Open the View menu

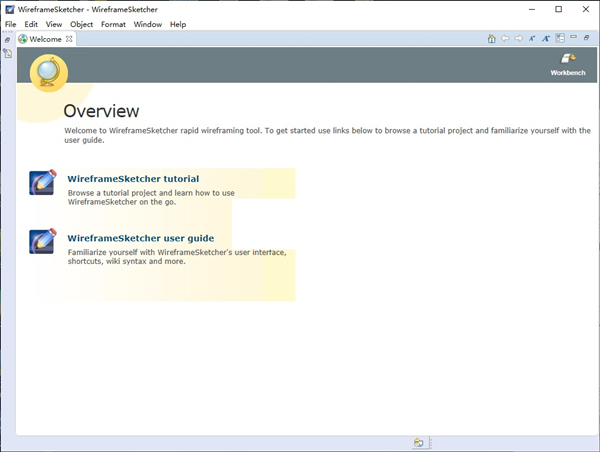54,24
